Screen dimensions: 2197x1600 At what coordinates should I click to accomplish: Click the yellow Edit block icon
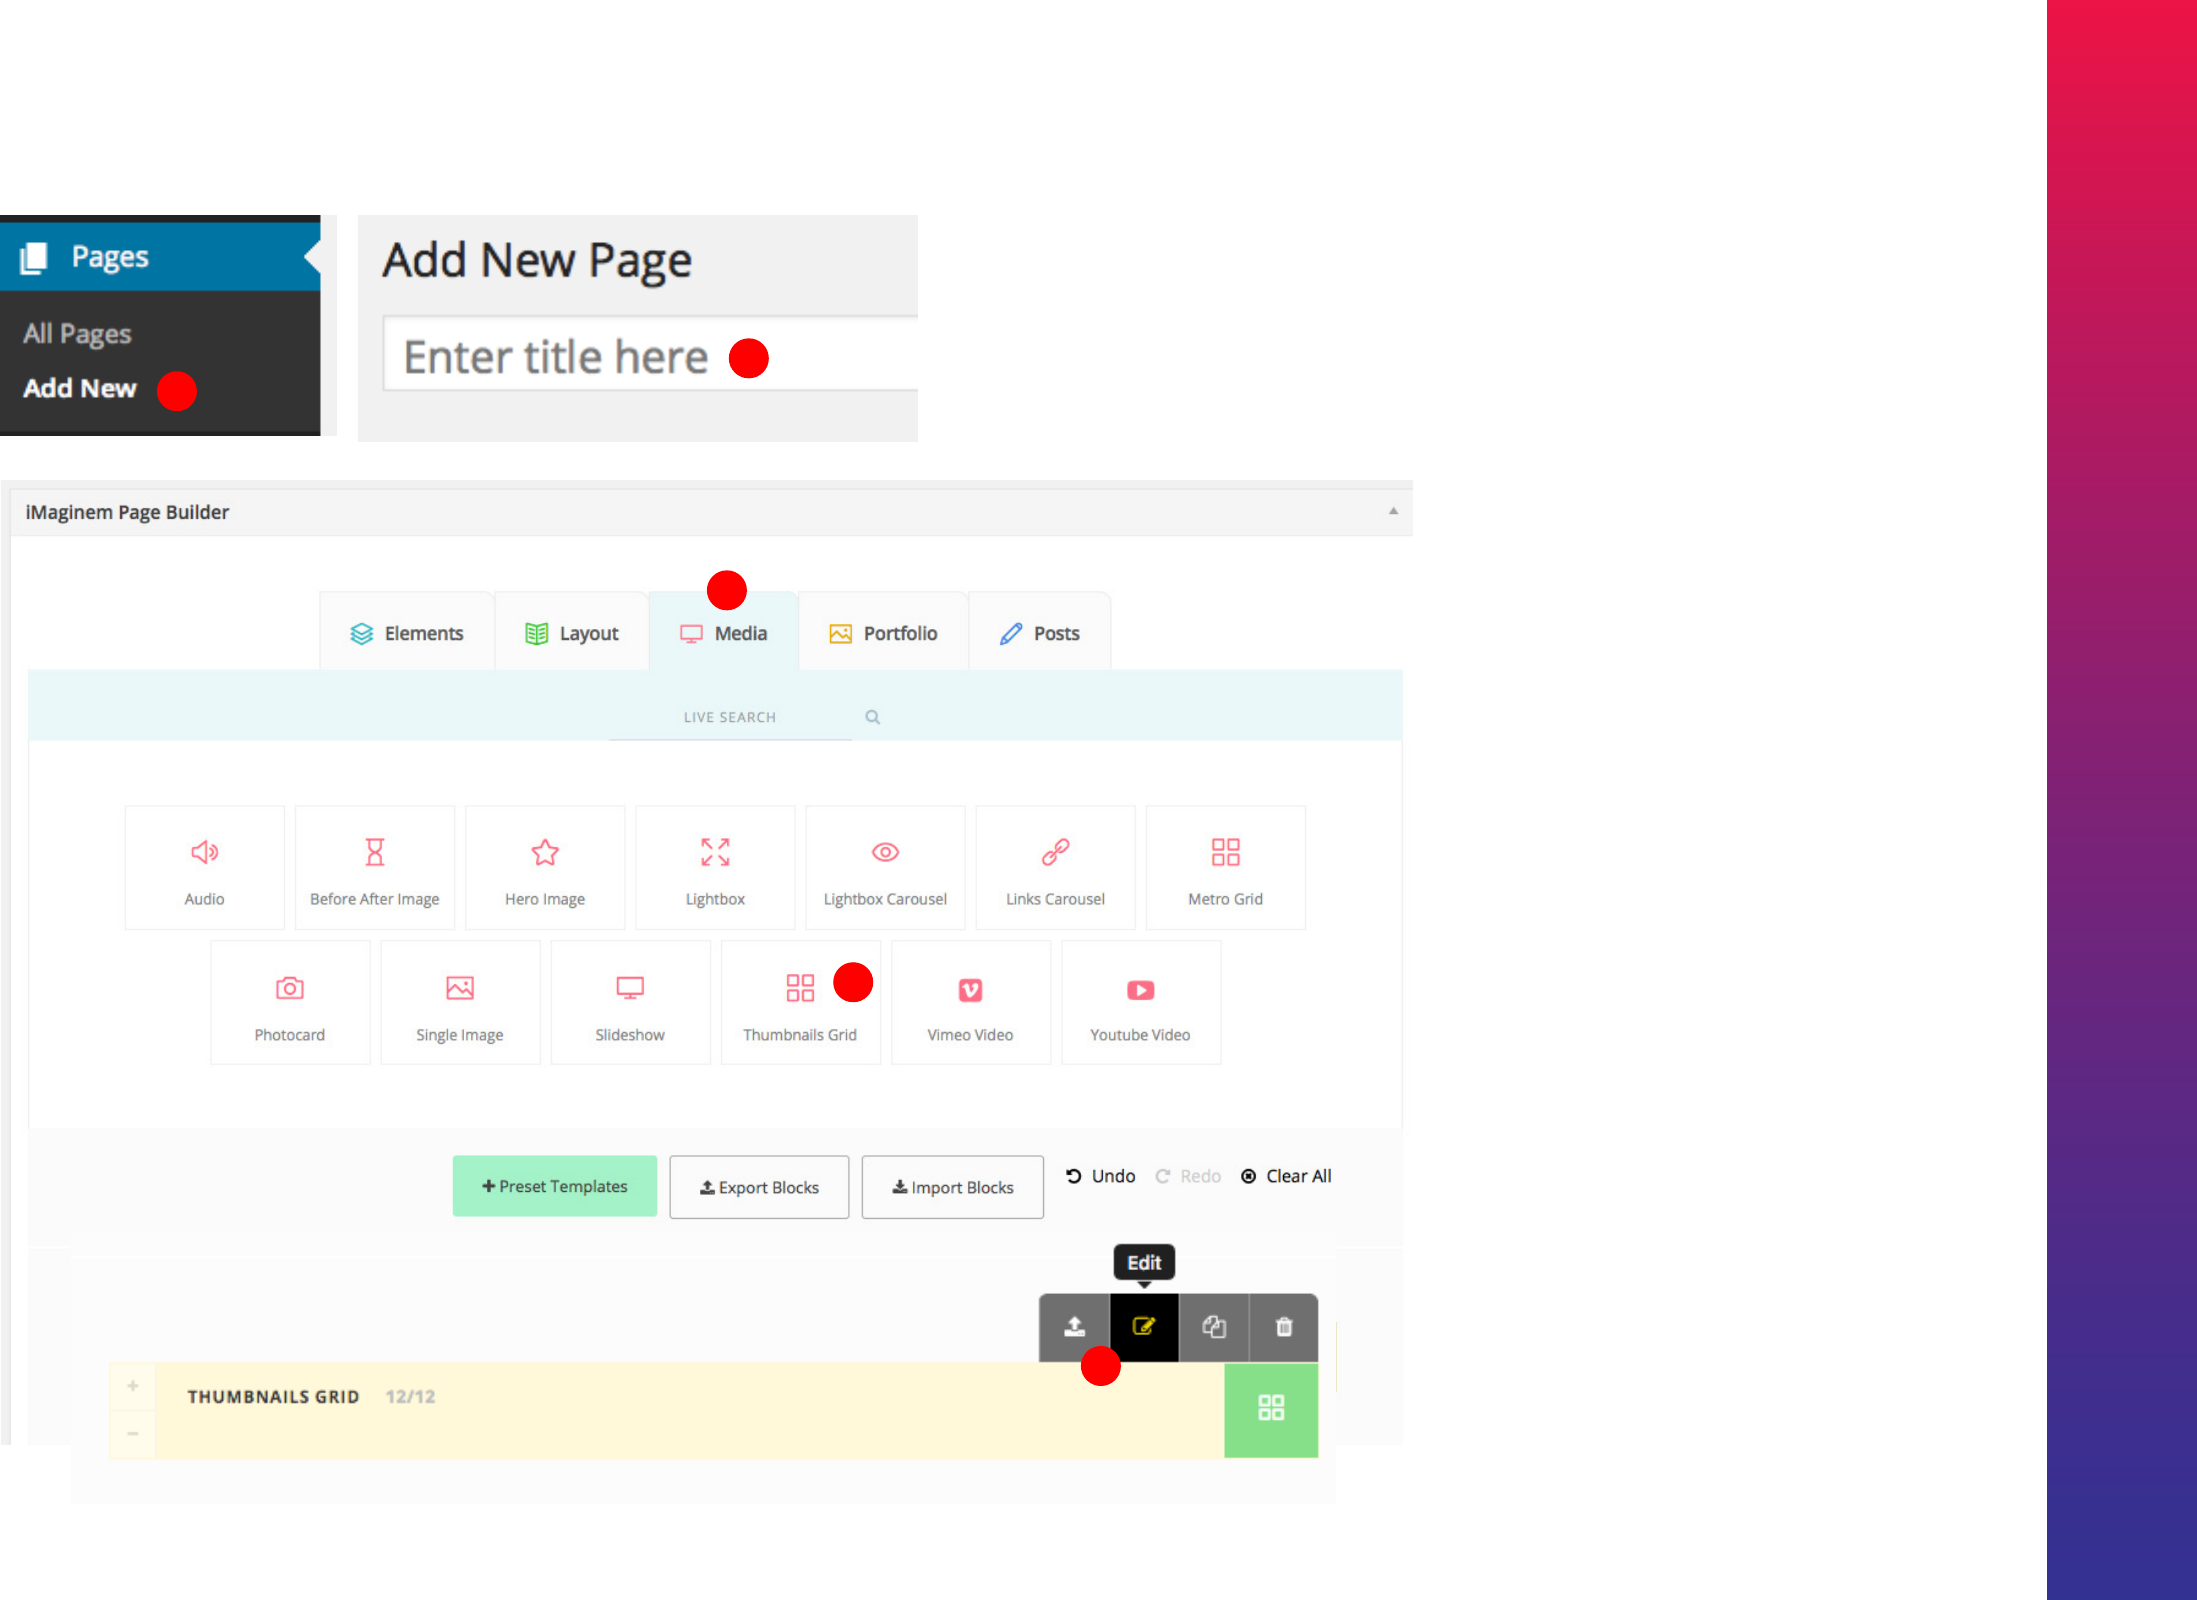pos(1144,1327)
